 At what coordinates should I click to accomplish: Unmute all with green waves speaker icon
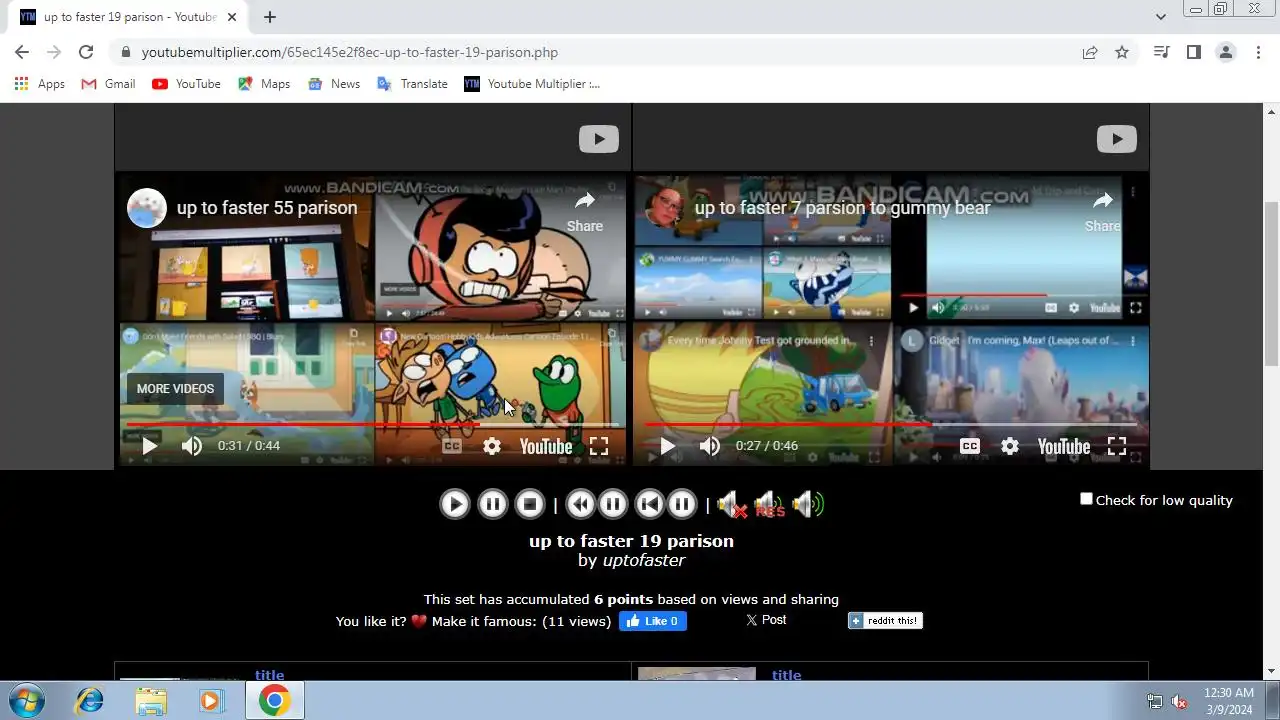(x=808, y=504)
